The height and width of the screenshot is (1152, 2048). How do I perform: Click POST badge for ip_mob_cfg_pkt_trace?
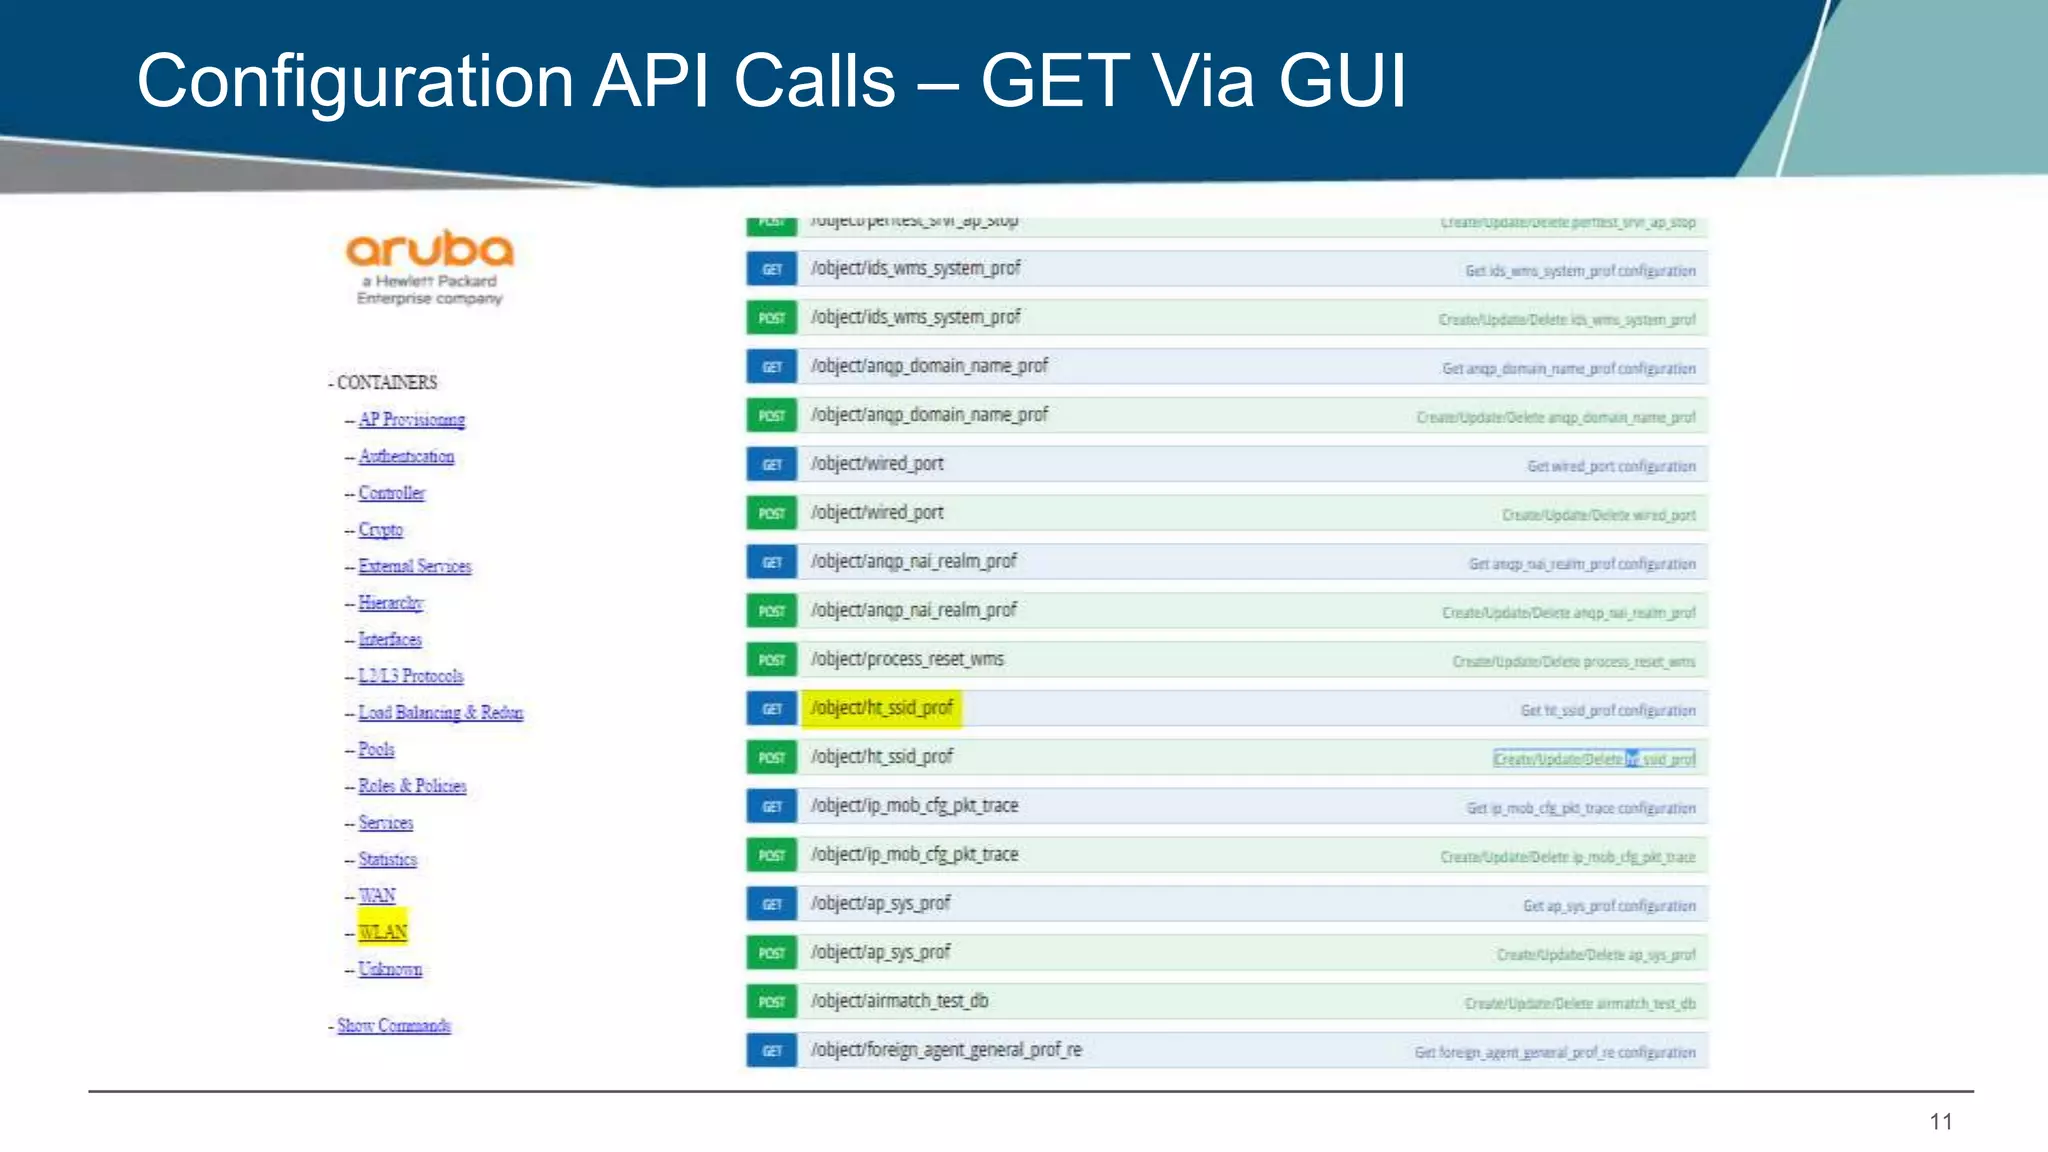(771, 856)
